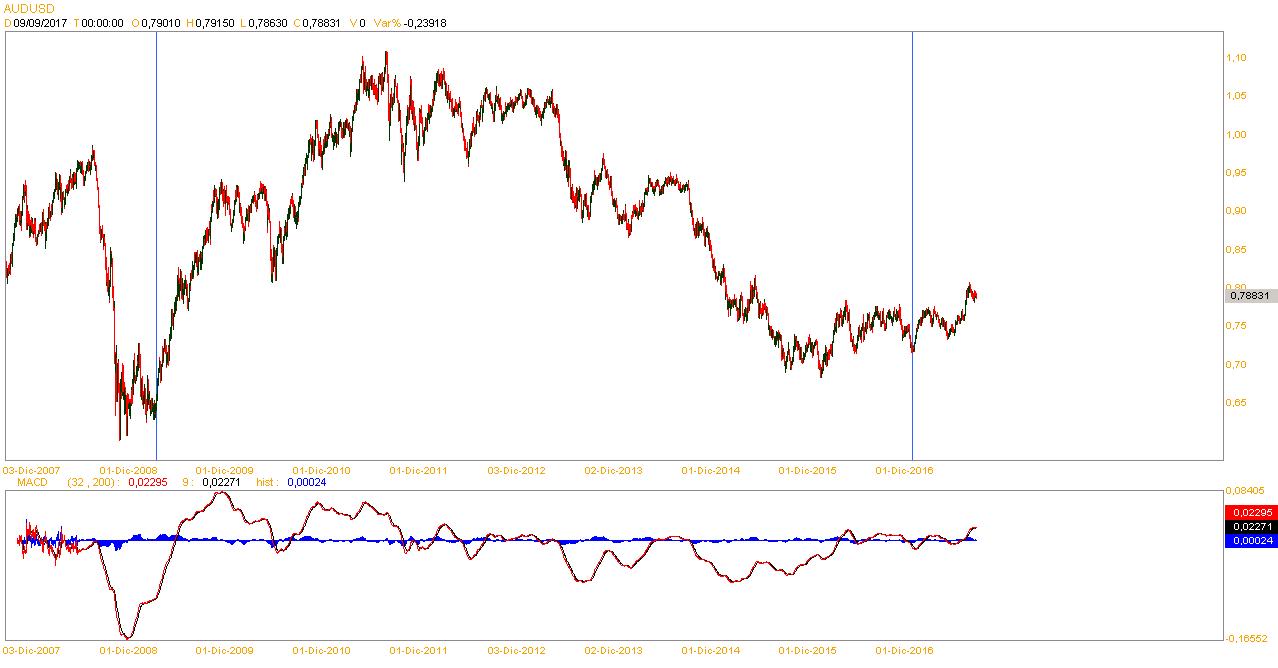Image resolution: width=1278 pixels, height=668 pixels.
Task: Click 03-Dic-2012 on the MACD panel date axis
Action: (516, 650)
